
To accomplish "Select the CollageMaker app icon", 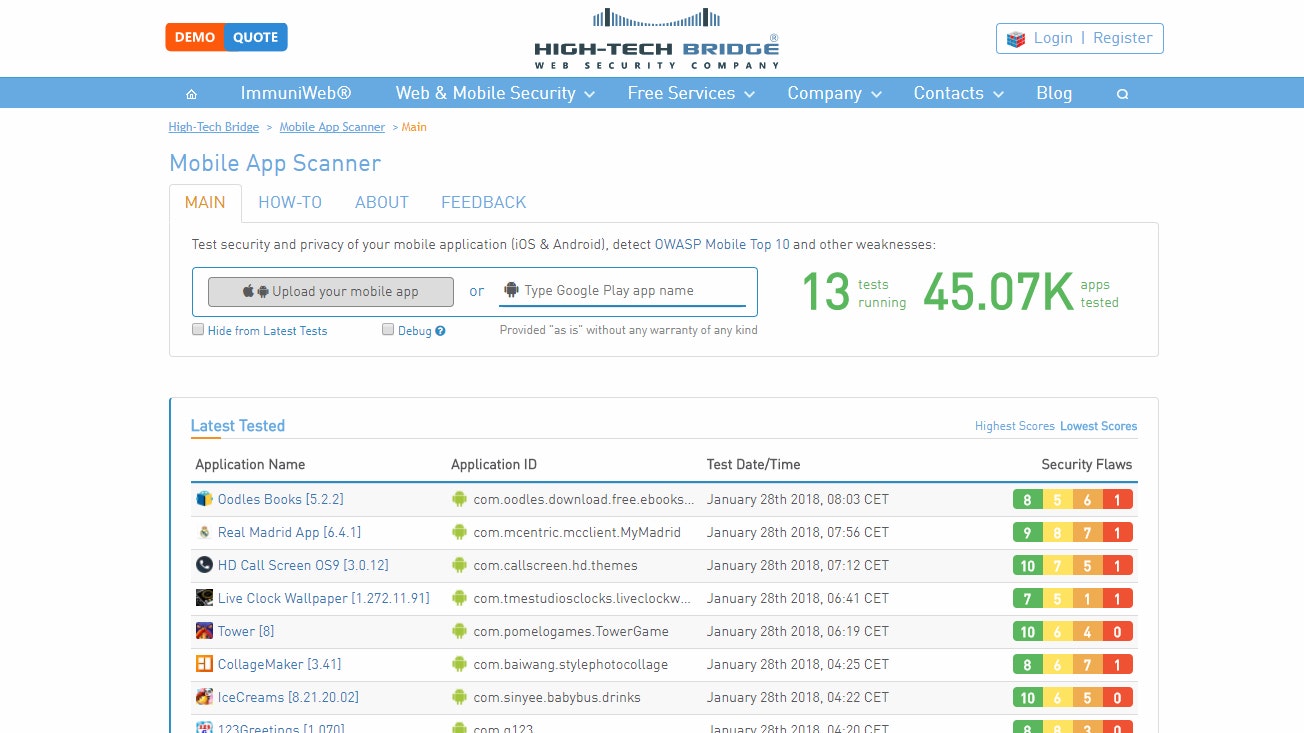I will pos(204,664).
